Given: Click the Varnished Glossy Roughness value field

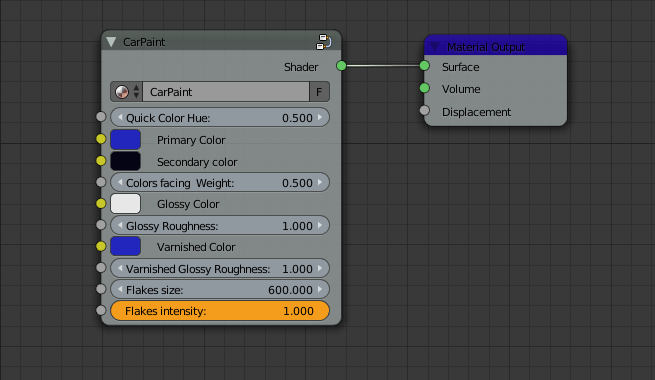Looking at the screenshot, I should [220, 269].
